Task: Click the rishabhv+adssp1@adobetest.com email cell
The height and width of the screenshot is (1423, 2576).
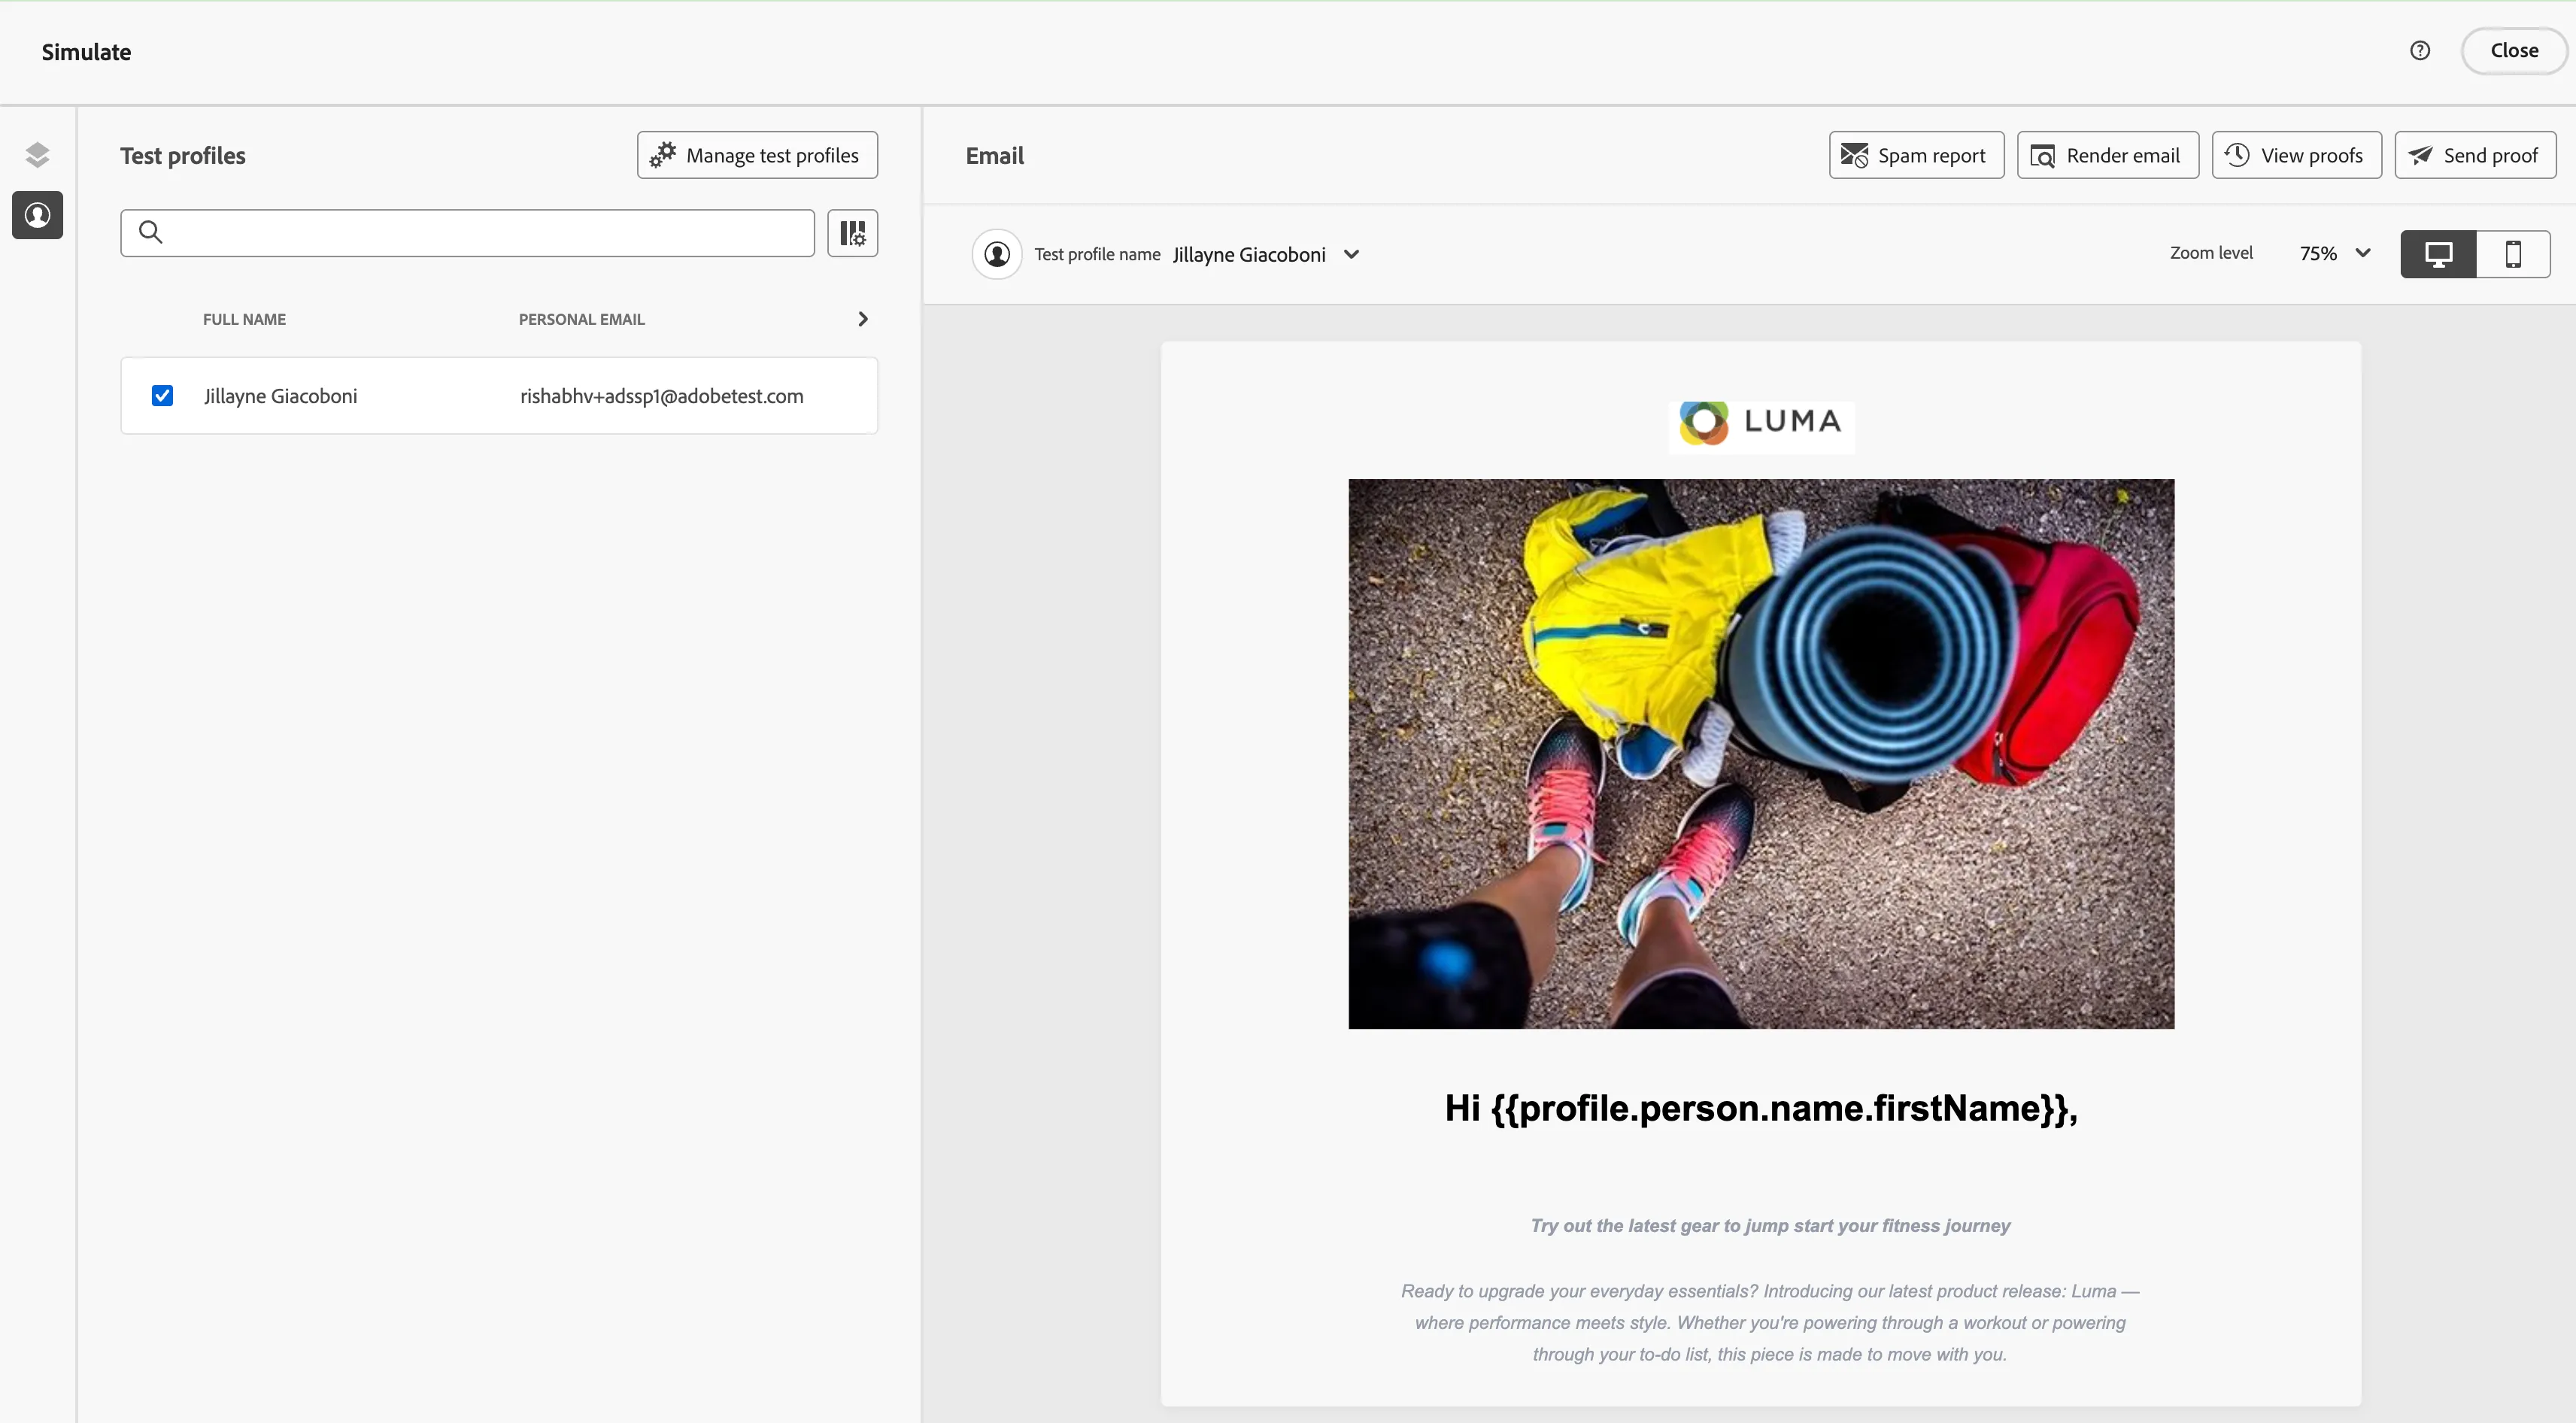Action: [661, 396]
